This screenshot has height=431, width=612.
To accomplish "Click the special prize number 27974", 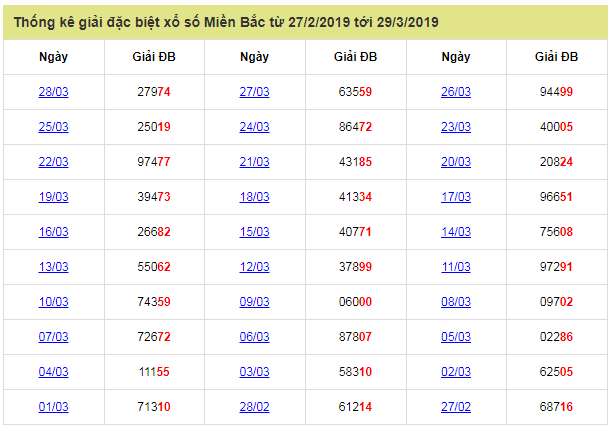I will 154,92.
